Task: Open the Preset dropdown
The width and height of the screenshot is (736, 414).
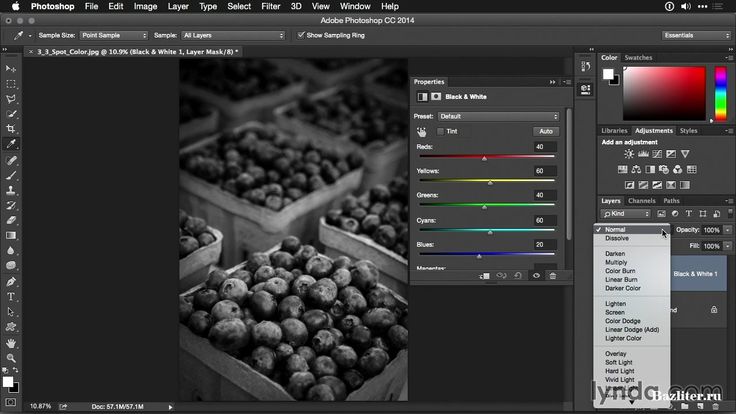Action: coord(499,116)
